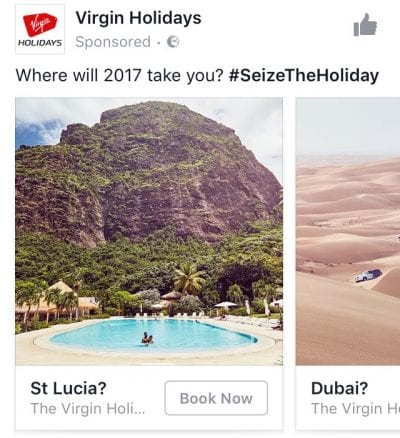
Task: Click the couple in the swimming pool
Action: coord(147,339)
